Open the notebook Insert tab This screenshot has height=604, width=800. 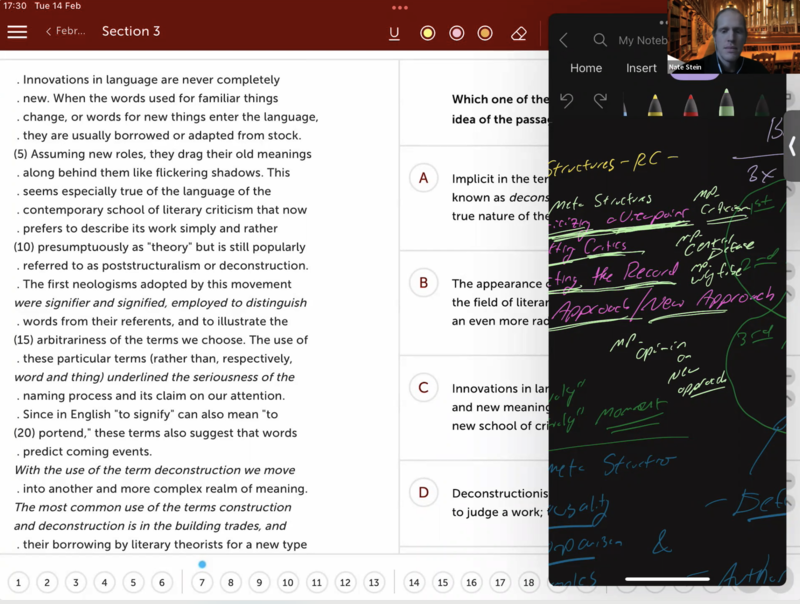pyautogui.click(x=641, y=68)
